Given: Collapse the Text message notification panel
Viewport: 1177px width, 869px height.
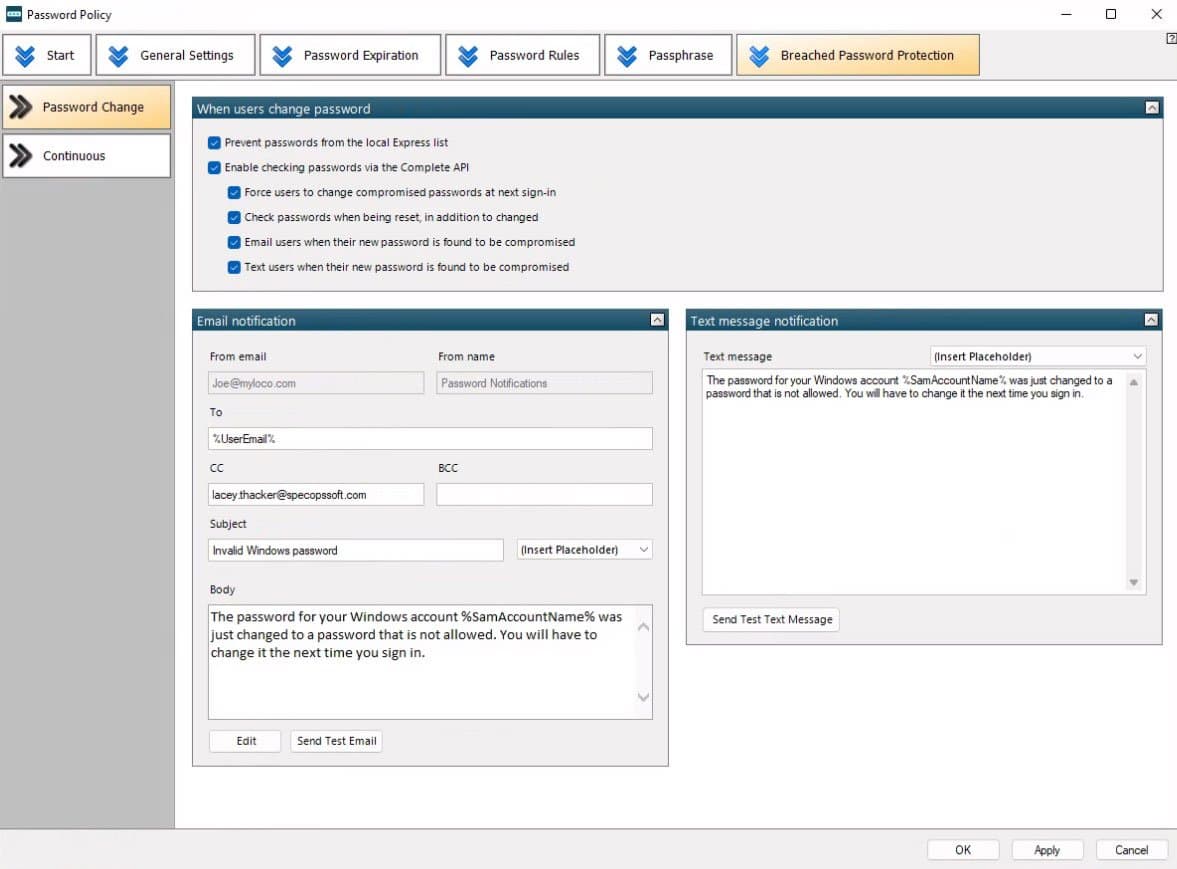Looking at the screenshot, I should 1151,321.
